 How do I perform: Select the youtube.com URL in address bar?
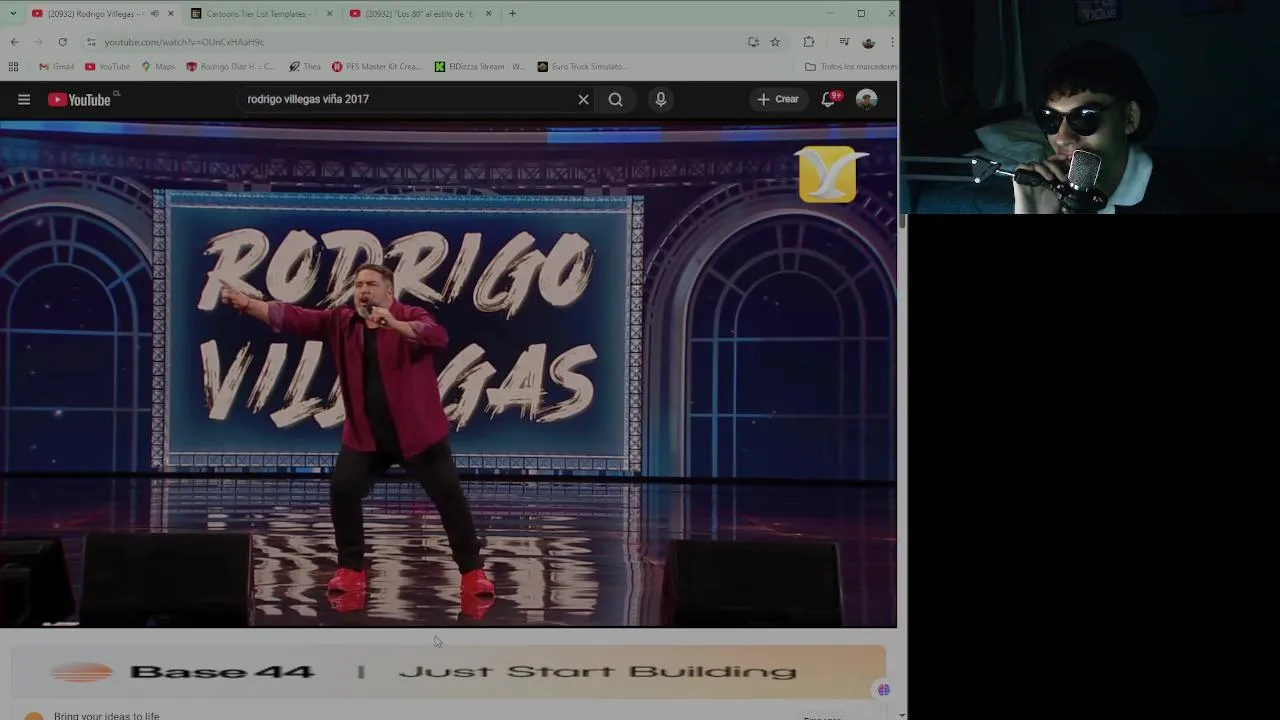tap(184, 42)
